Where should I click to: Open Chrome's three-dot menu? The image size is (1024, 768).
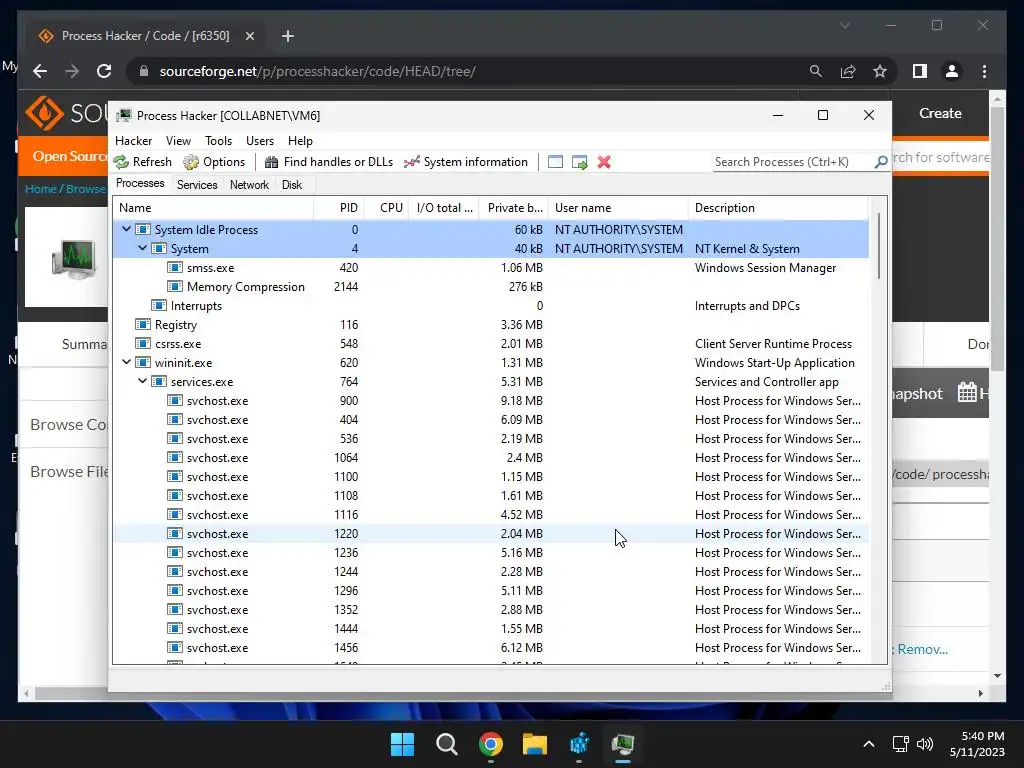[984, 71]
